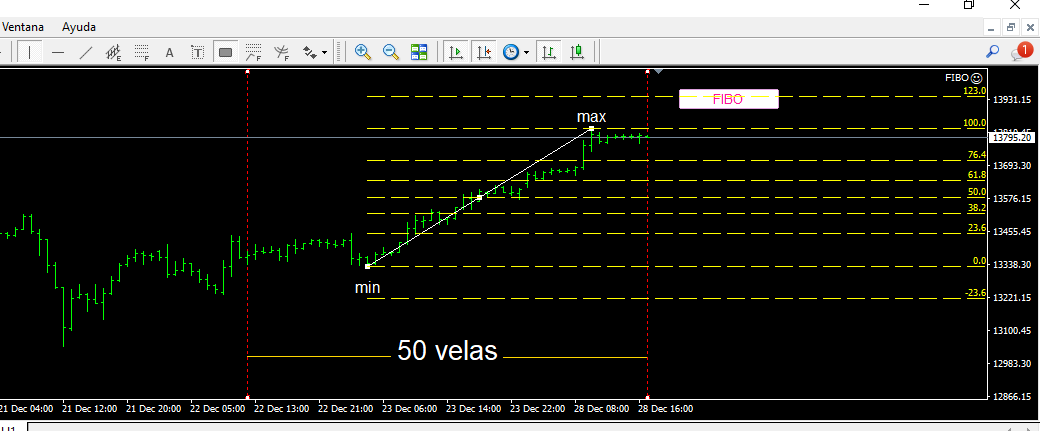Click price scale value 13221.15

click(1012, 297)
